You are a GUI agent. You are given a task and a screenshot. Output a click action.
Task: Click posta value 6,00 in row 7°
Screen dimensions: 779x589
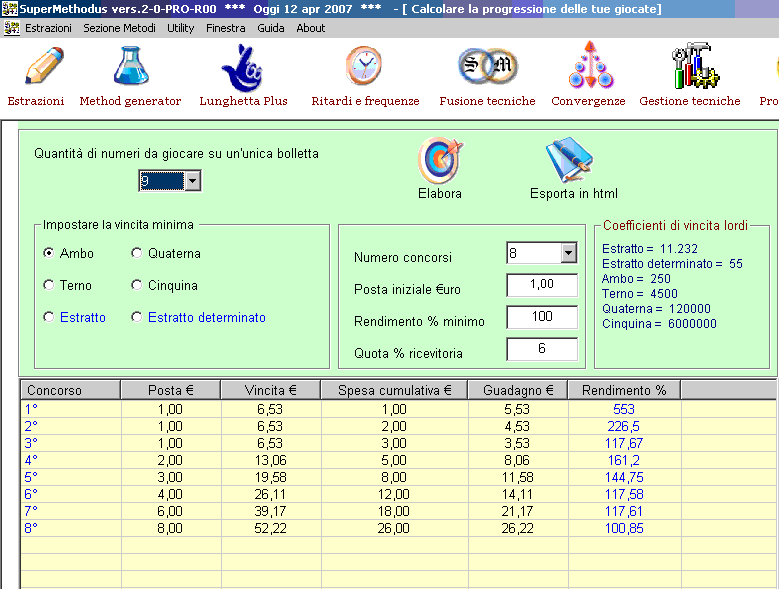click(x=170, y=512)
